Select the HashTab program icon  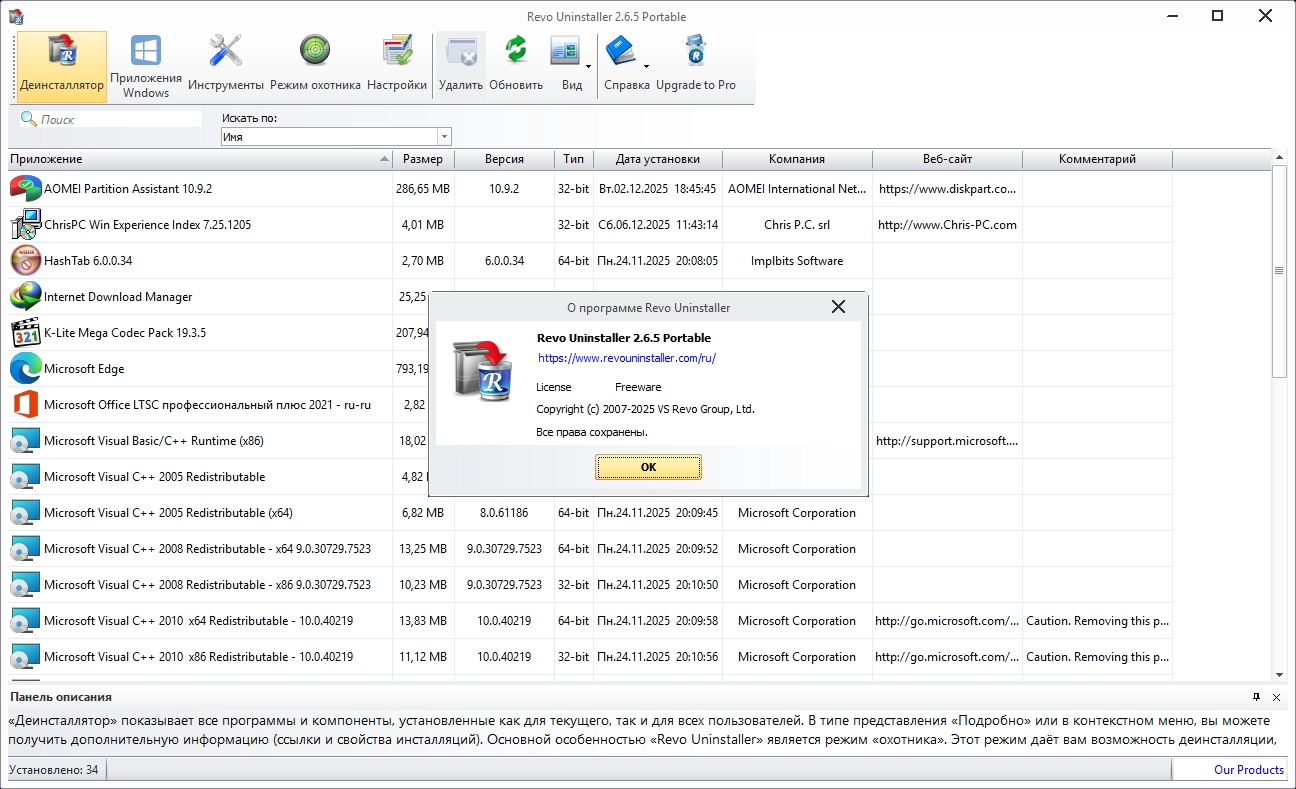(x=25, y=260)
